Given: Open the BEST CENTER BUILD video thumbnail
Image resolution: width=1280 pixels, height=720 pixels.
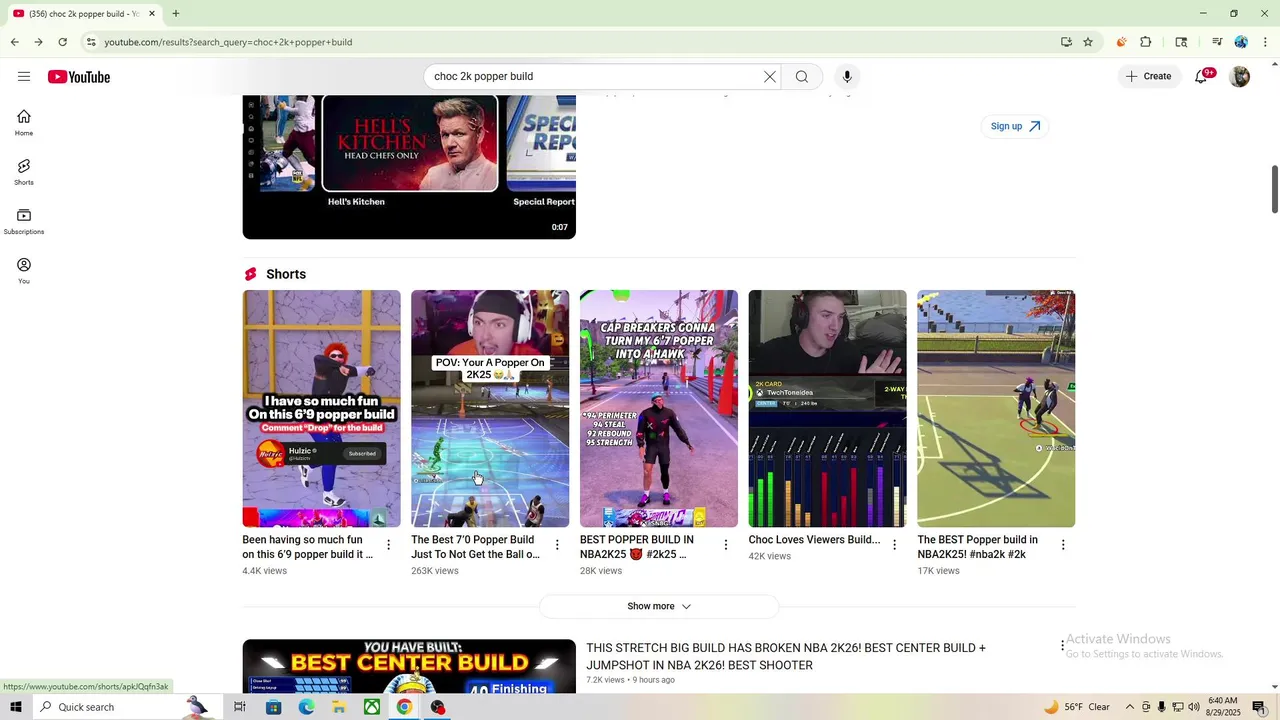Looking at the screenshot, I should [409, 666].
